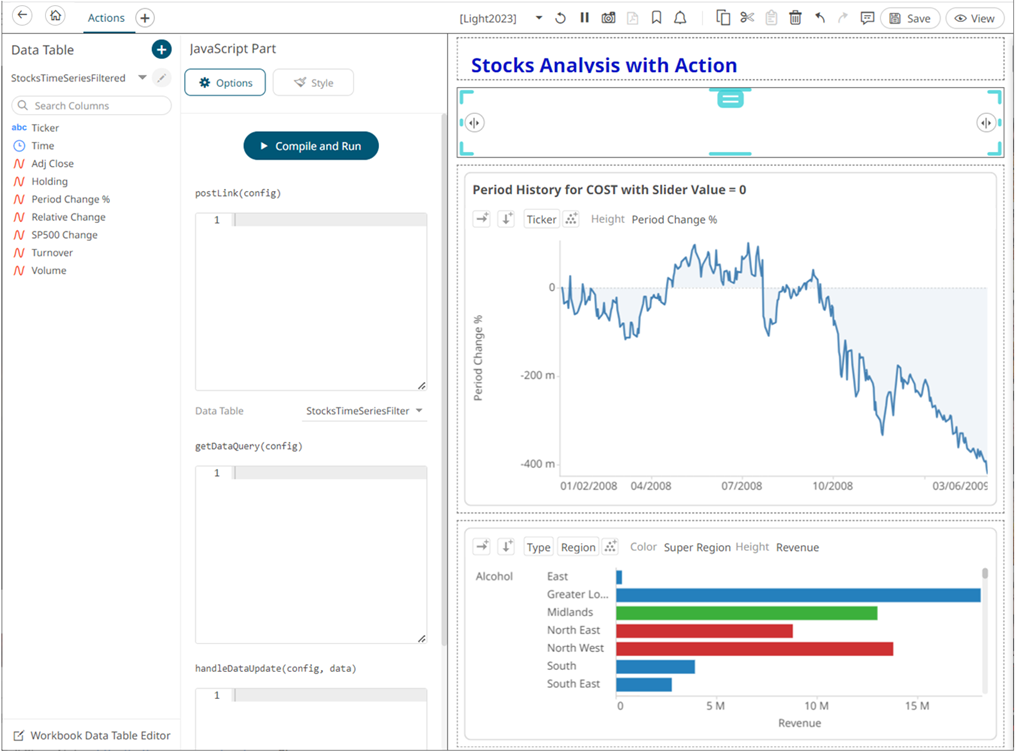Delete selected part with trash icon
The image size is (1017, 753).
pyautogui.click(x=795, y=18)
